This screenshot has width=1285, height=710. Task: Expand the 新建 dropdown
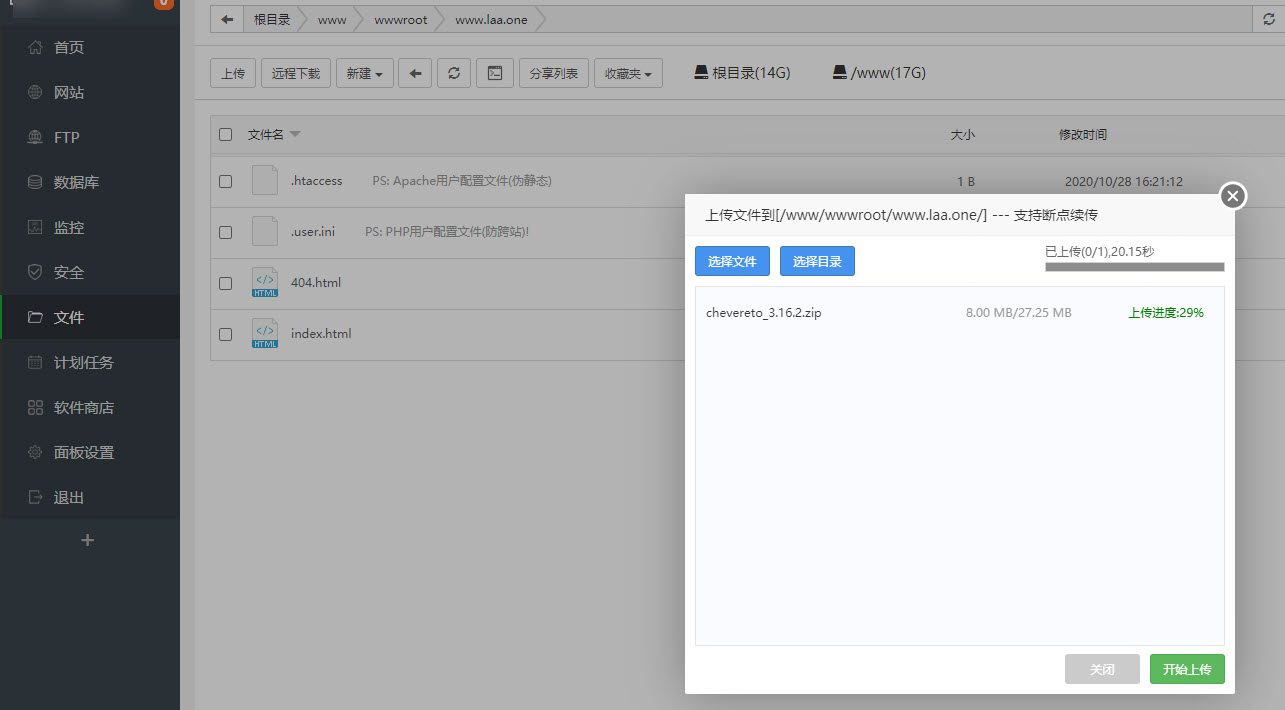pyautogui.click(x=364, y=73)
